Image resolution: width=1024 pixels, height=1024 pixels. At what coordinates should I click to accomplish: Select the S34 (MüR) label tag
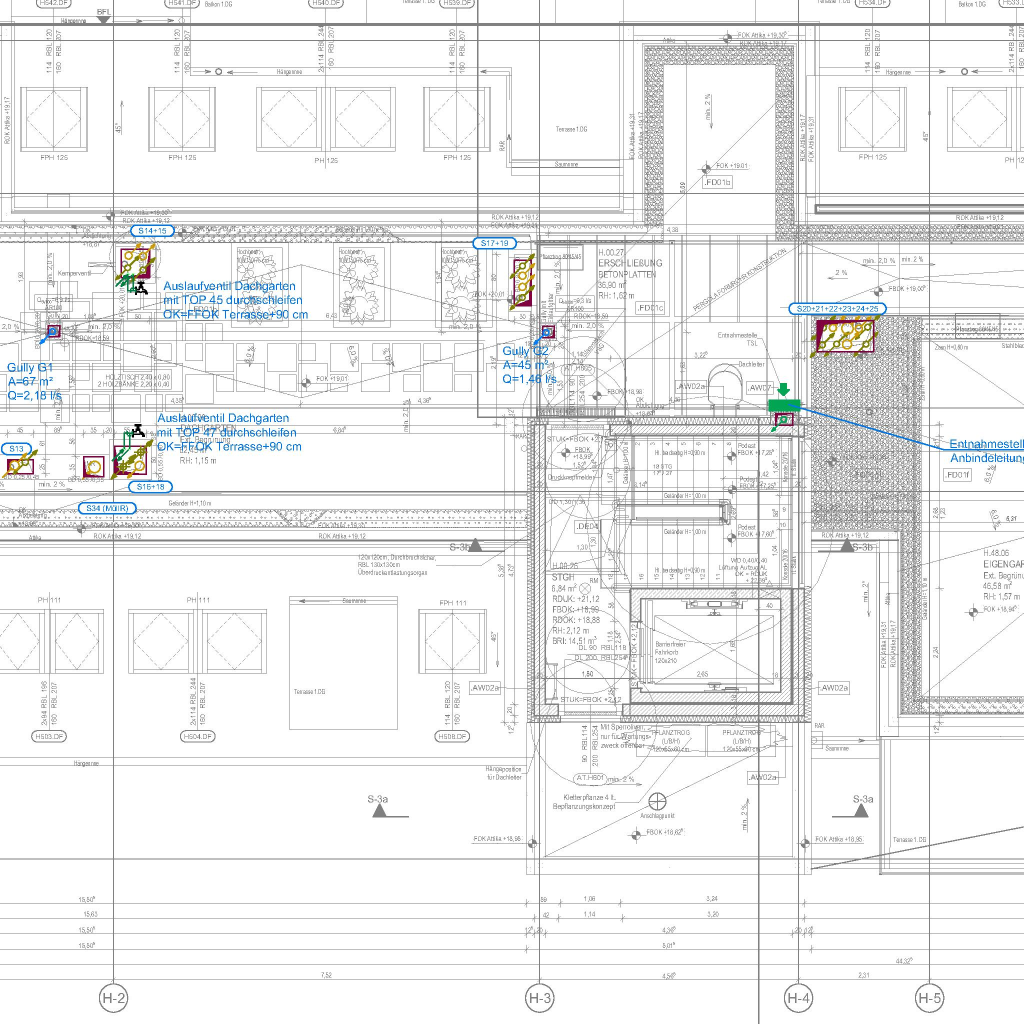point(109,508)
